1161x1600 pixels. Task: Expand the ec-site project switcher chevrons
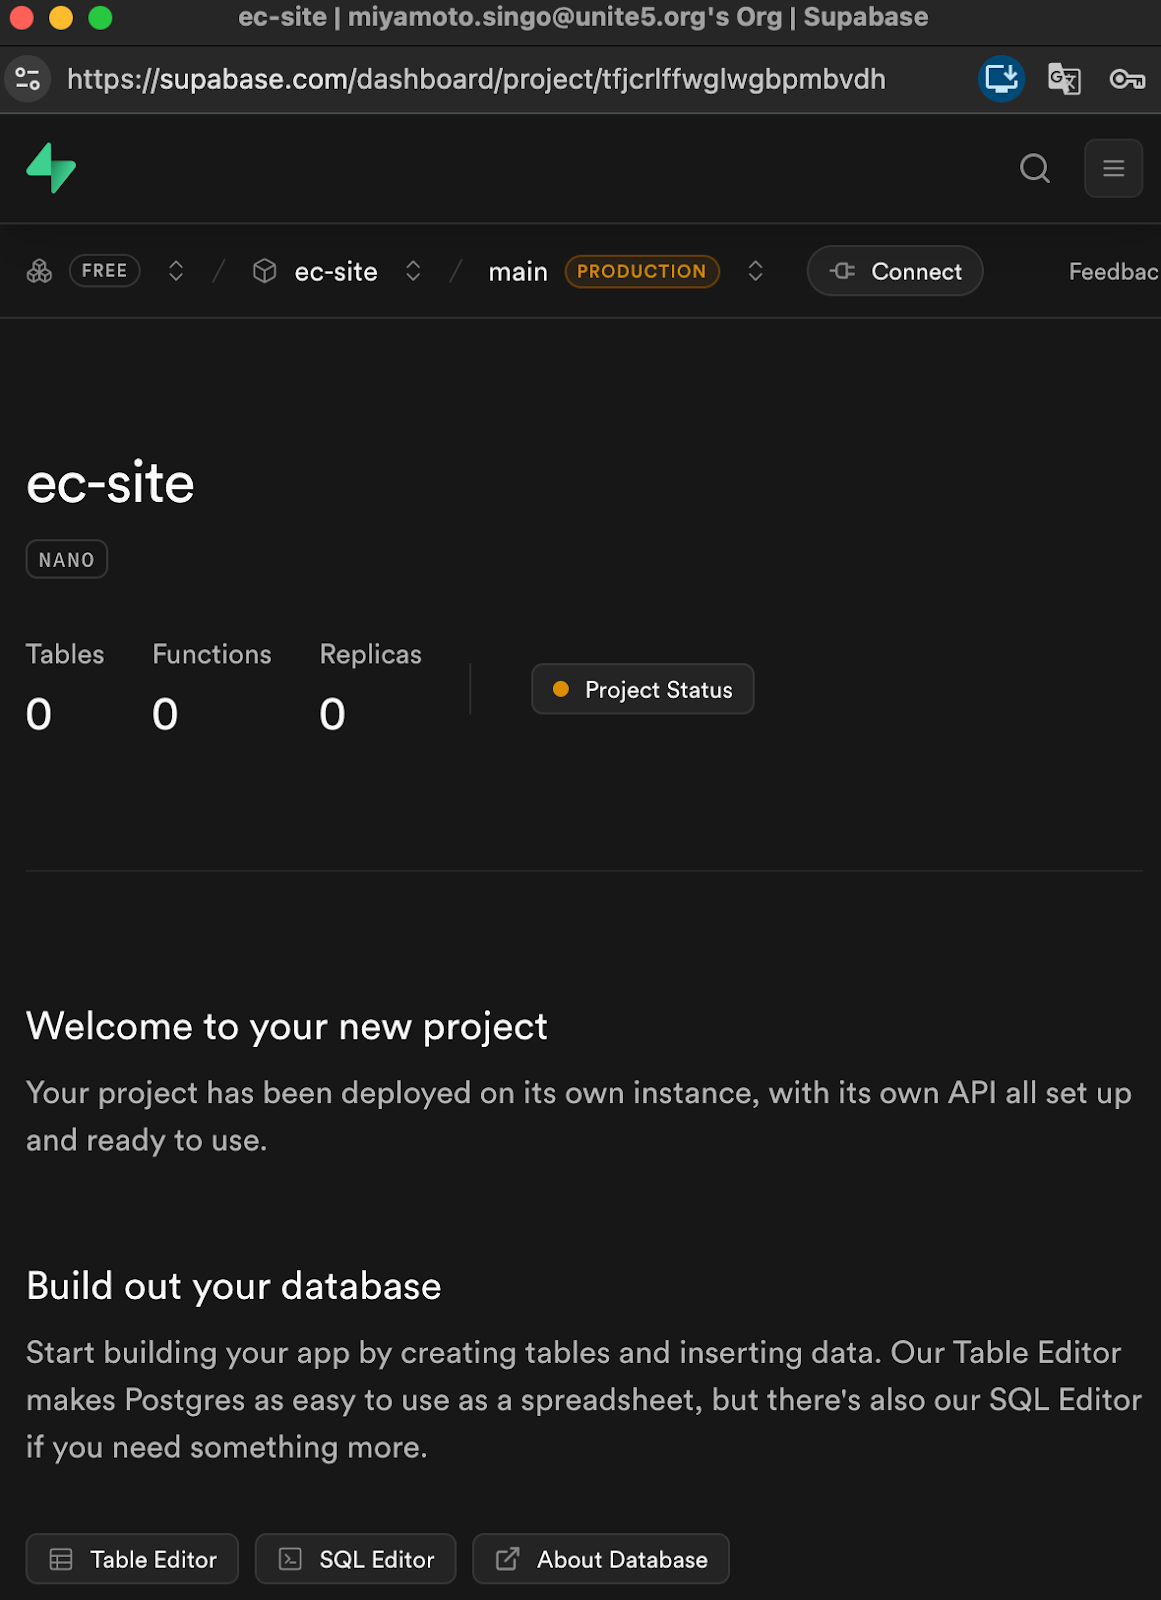pyautogui.click(x=413, y=271)
